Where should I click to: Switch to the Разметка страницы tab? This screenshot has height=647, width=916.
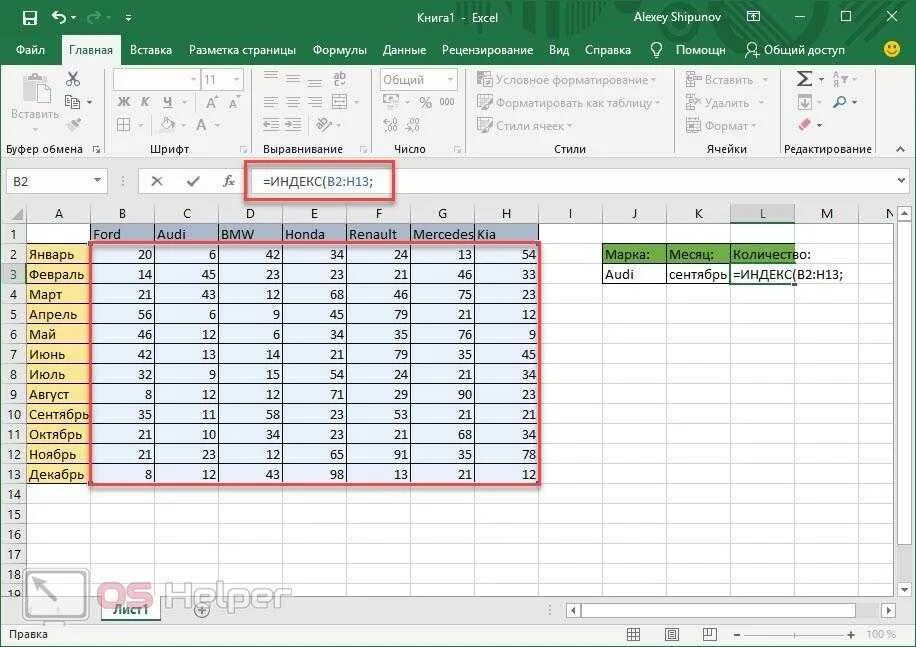point(242,50)
